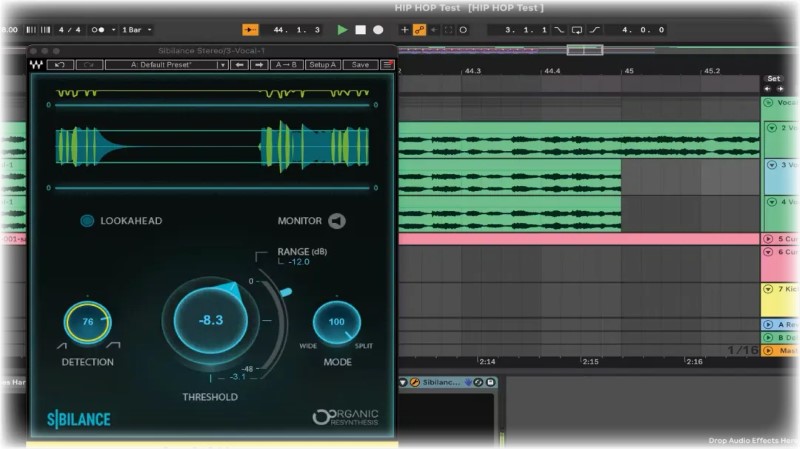
Task: Expand the A Return track
Action: coord(768,325)
